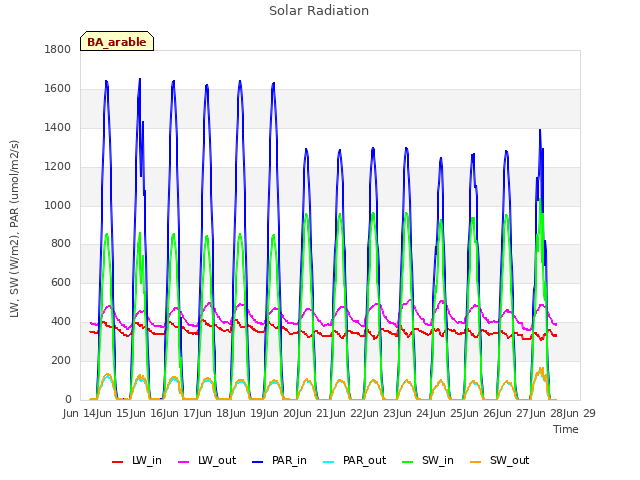The width and height of the screenshot is (640, 480).
Task: Click the Time x-axis label
Action: click(566, 429)
